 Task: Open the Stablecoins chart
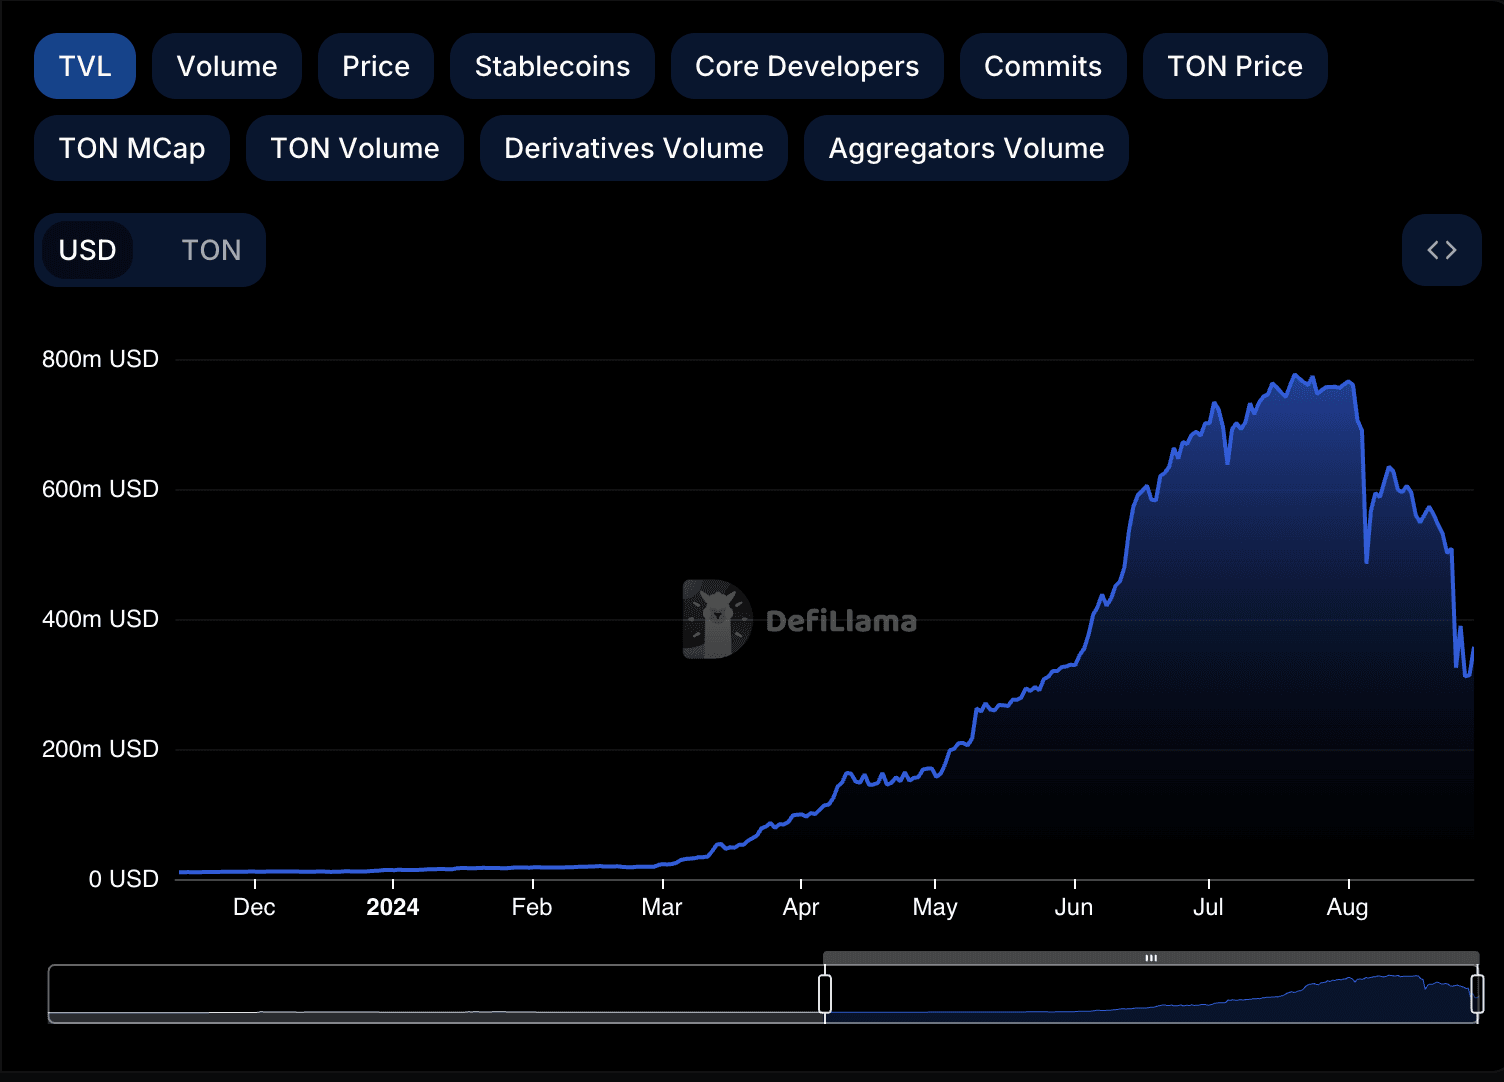click(552, 66)
